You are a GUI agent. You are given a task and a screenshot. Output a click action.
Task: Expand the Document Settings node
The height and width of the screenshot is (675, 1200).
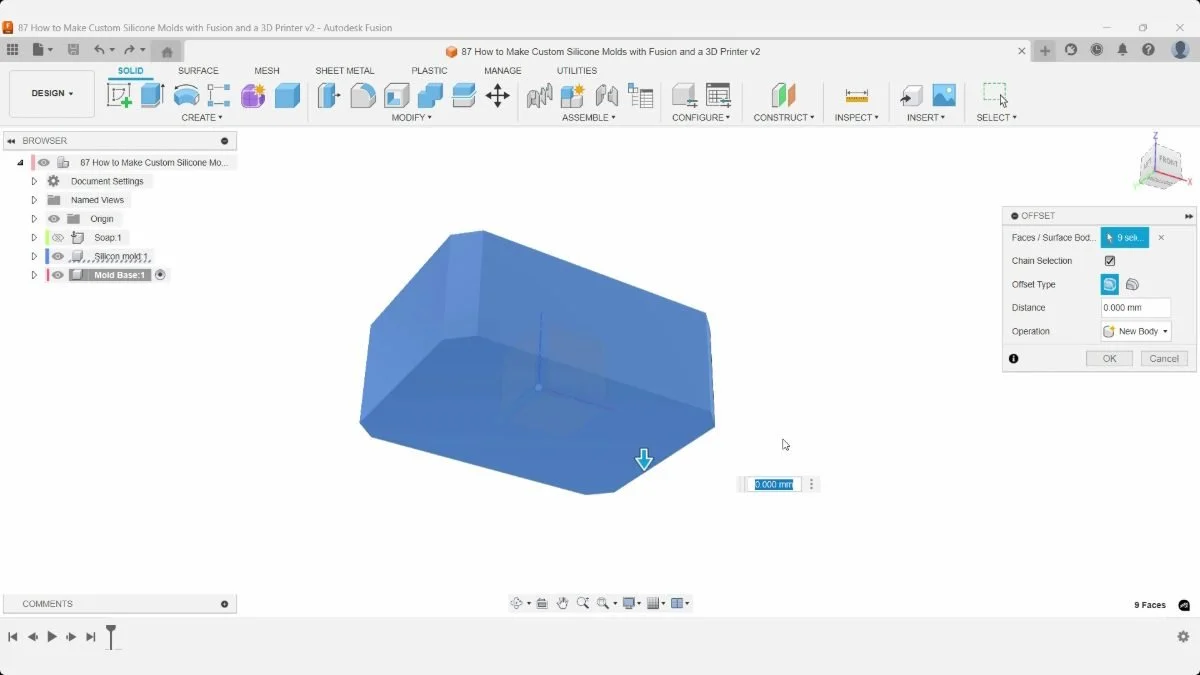pos(34,181)
